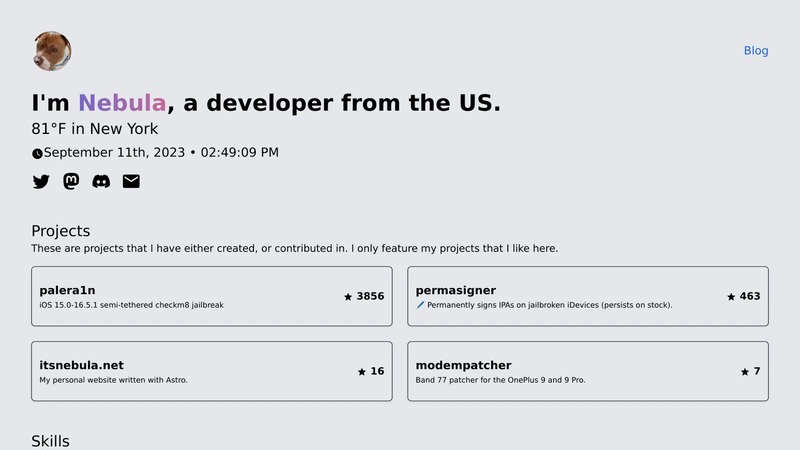Click the Projects section heading
Image resolution: width=800 pixels, height=450 pixels.
(61, 231)
